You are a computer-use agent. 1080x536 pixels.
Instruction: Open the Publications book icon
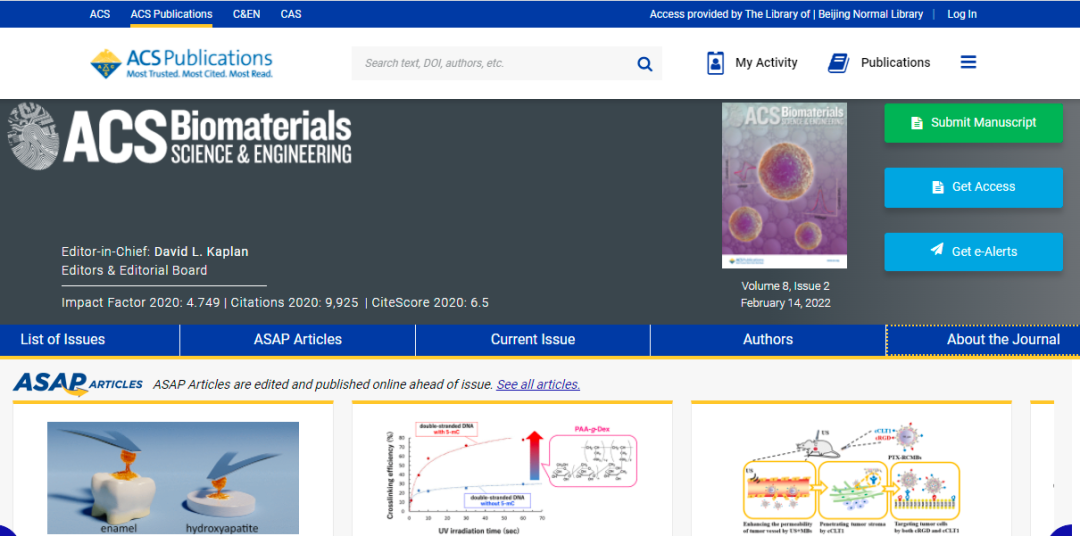[x=838, y=63]
